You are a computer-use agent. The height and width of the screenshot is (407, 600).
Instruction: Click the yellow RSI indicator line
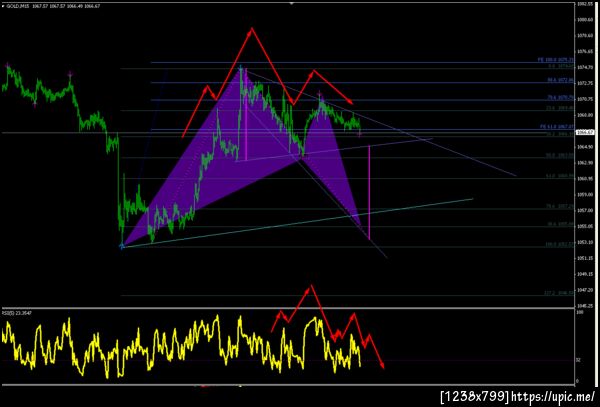[181, 346]
